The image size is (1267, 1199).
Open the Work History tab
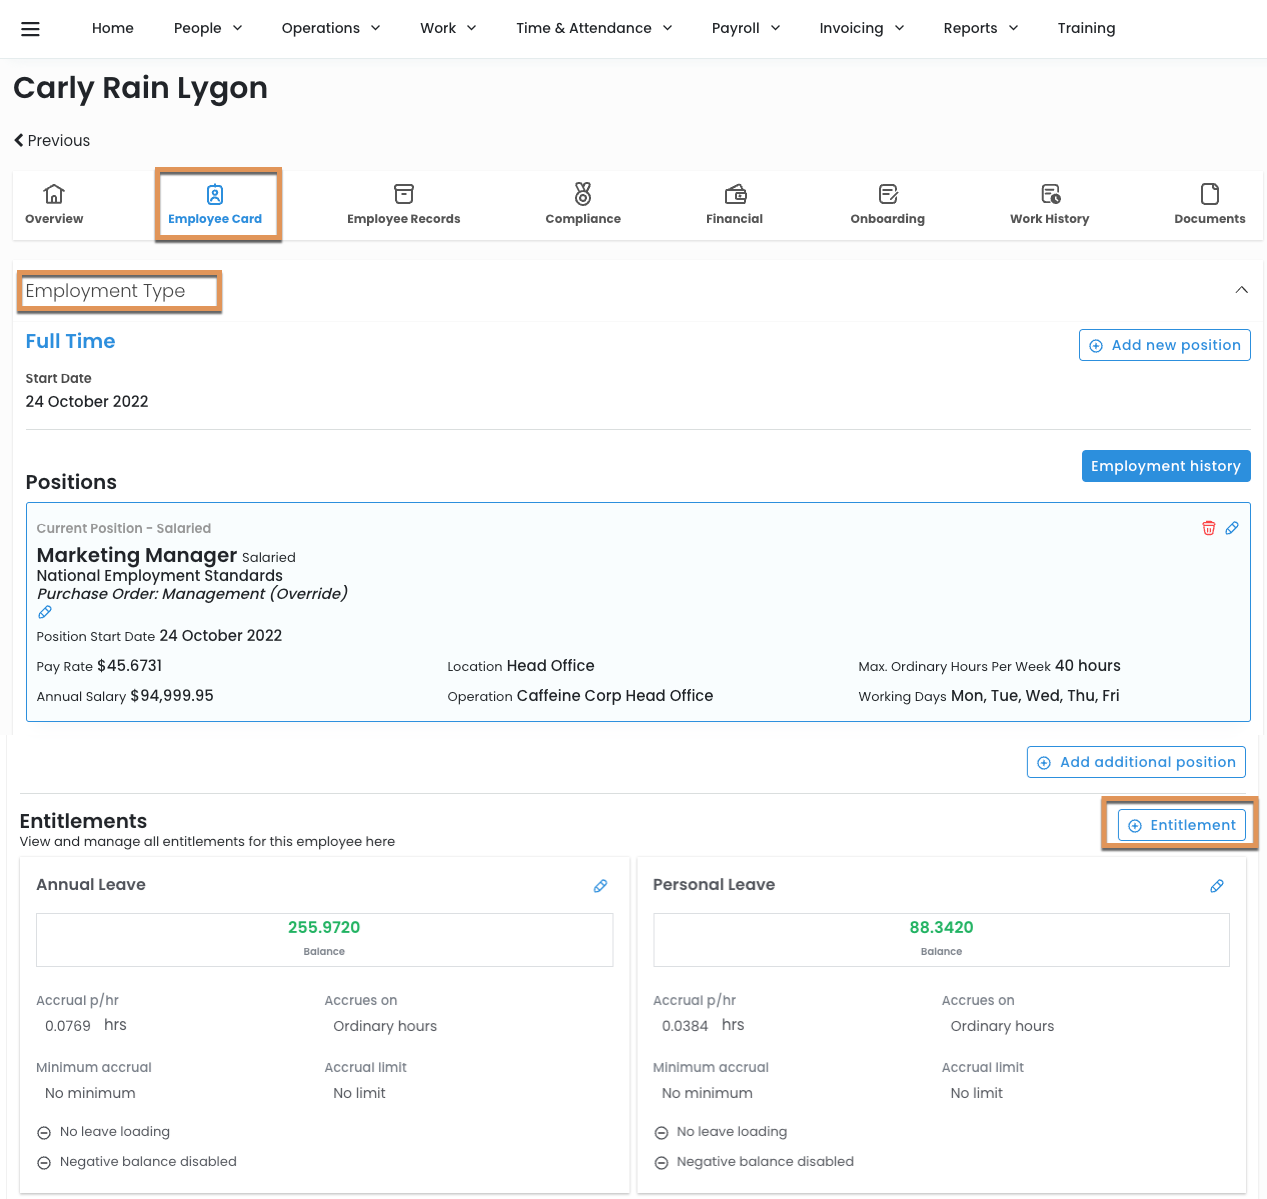1049,204
